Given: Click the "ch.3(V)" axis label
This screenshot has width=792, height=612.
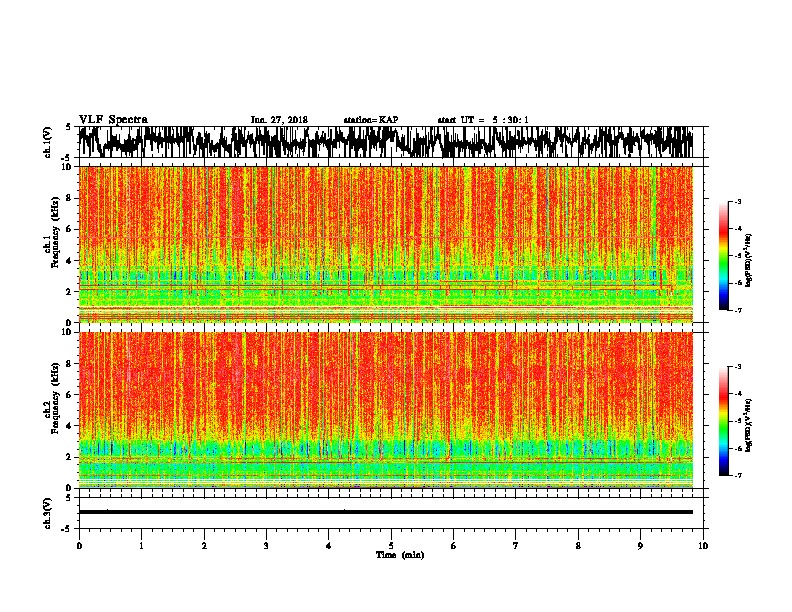Looking at the screenshot, I should [48, 513].
